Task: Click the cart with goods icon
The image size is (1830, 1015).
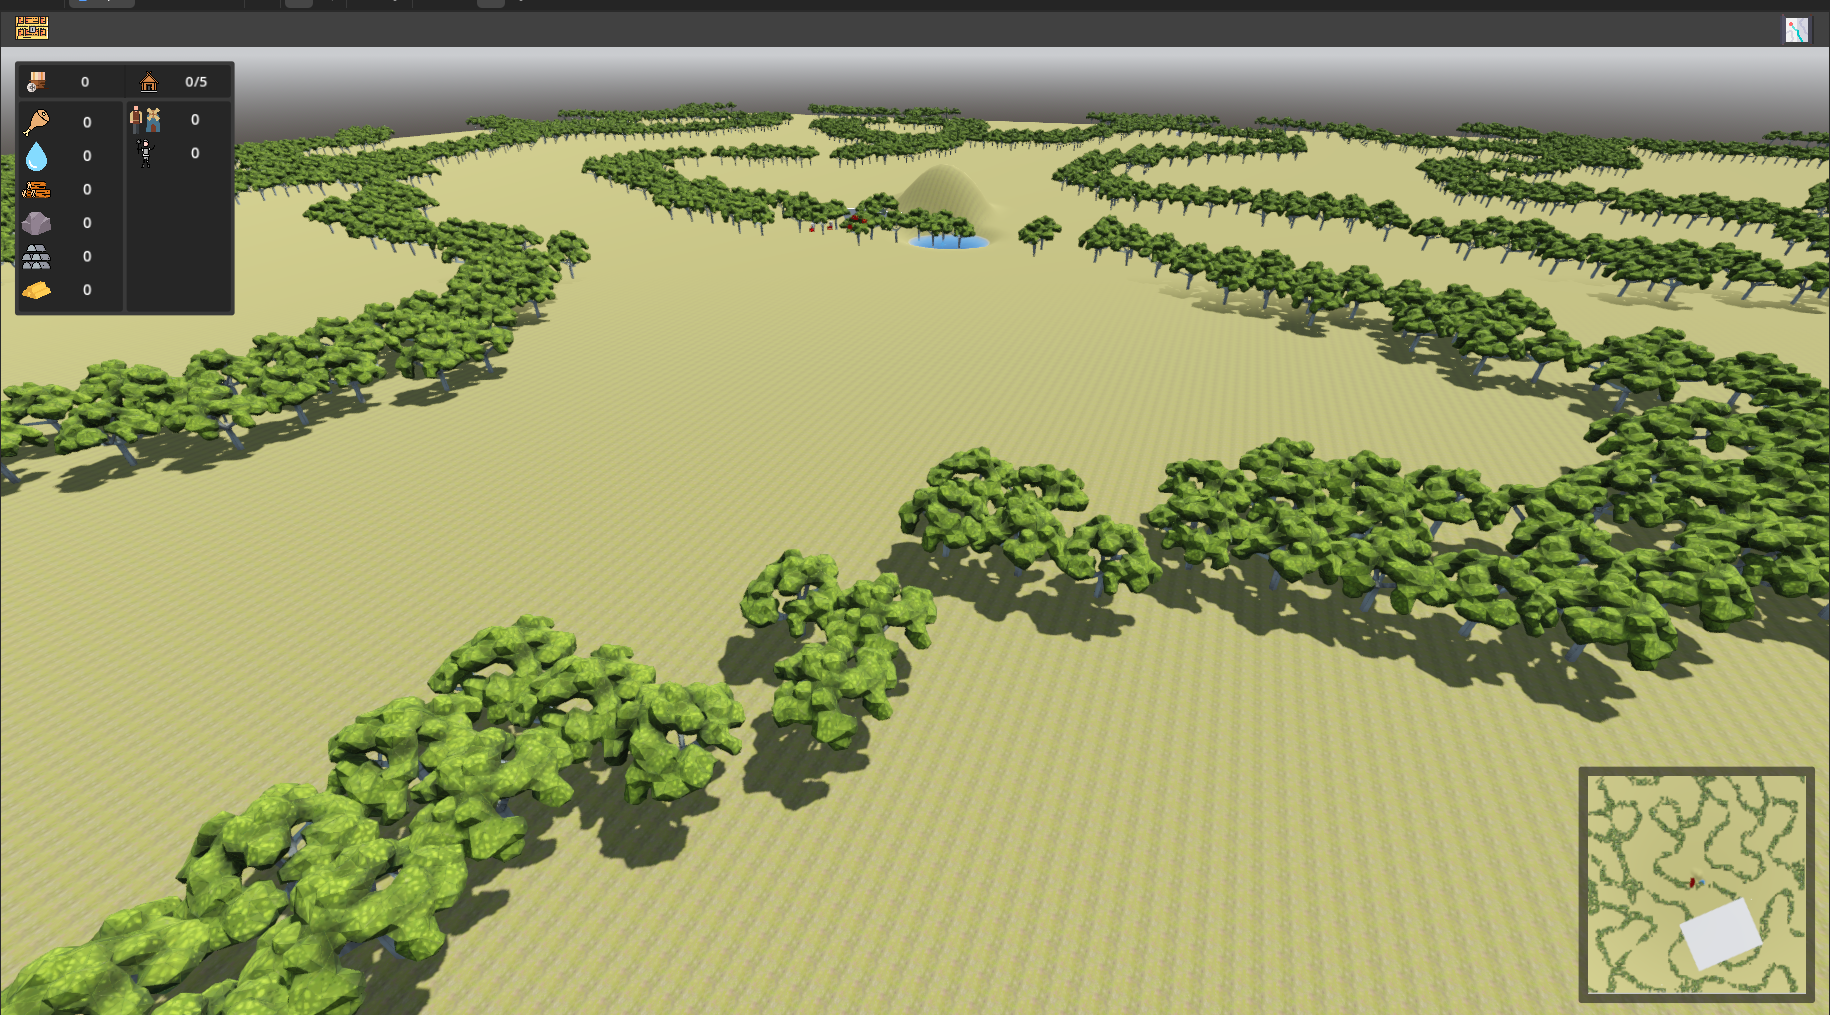Action: pyautogui.click(x=37, y=82)
